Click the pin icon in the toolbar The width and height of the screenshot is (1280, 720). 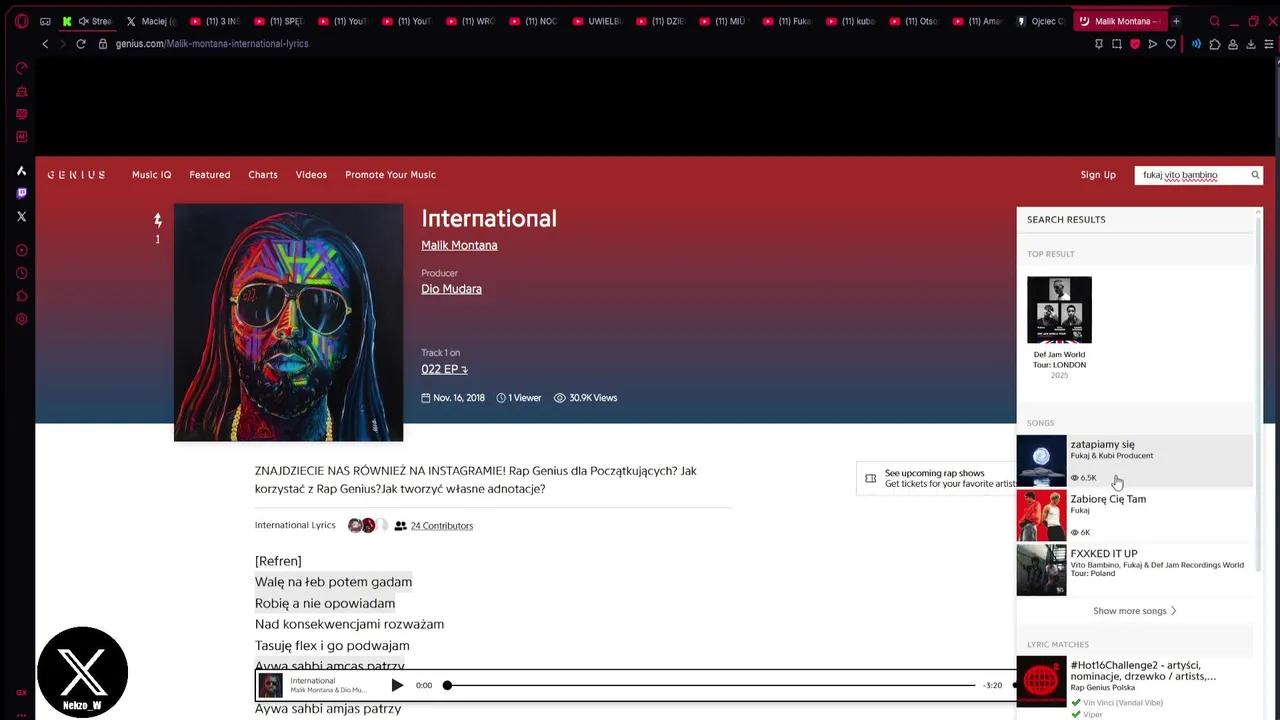tap(1098, 44)
